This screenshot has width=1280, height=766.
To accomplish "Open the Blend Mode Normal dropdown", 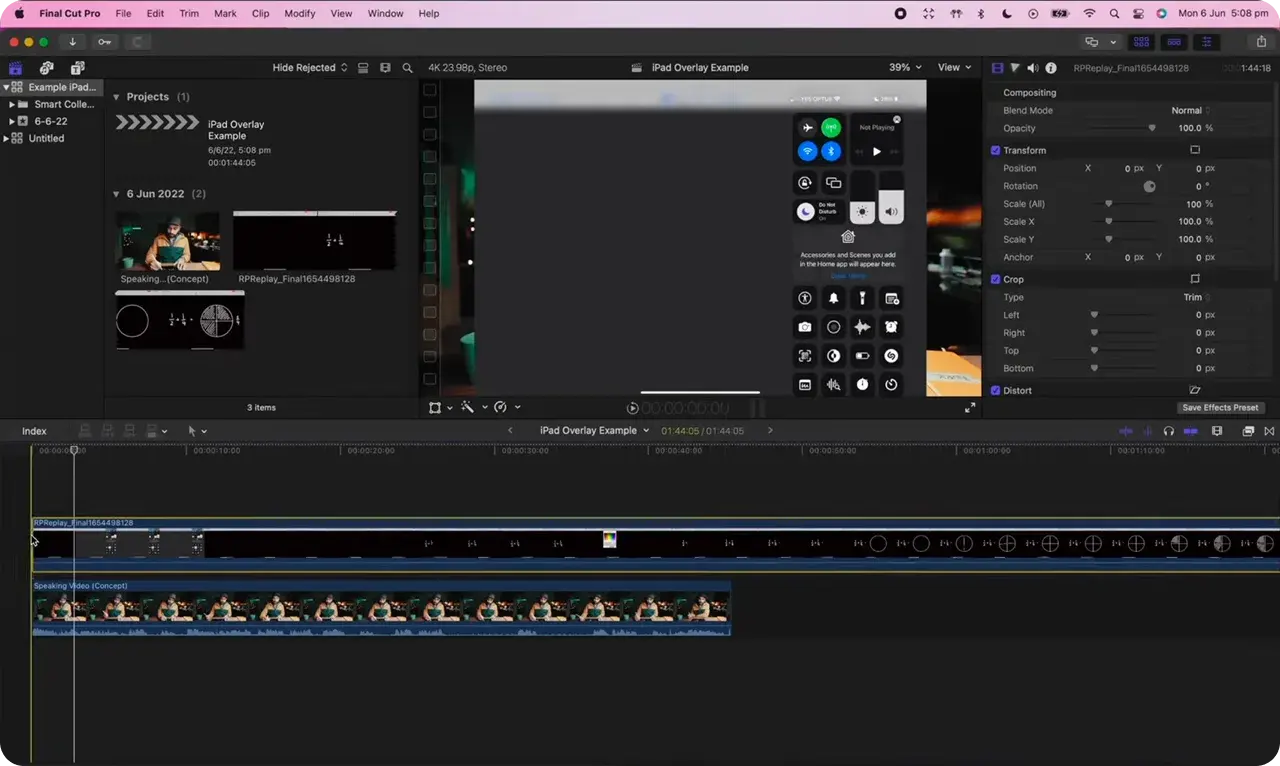I will click(x=1191, y=111).
